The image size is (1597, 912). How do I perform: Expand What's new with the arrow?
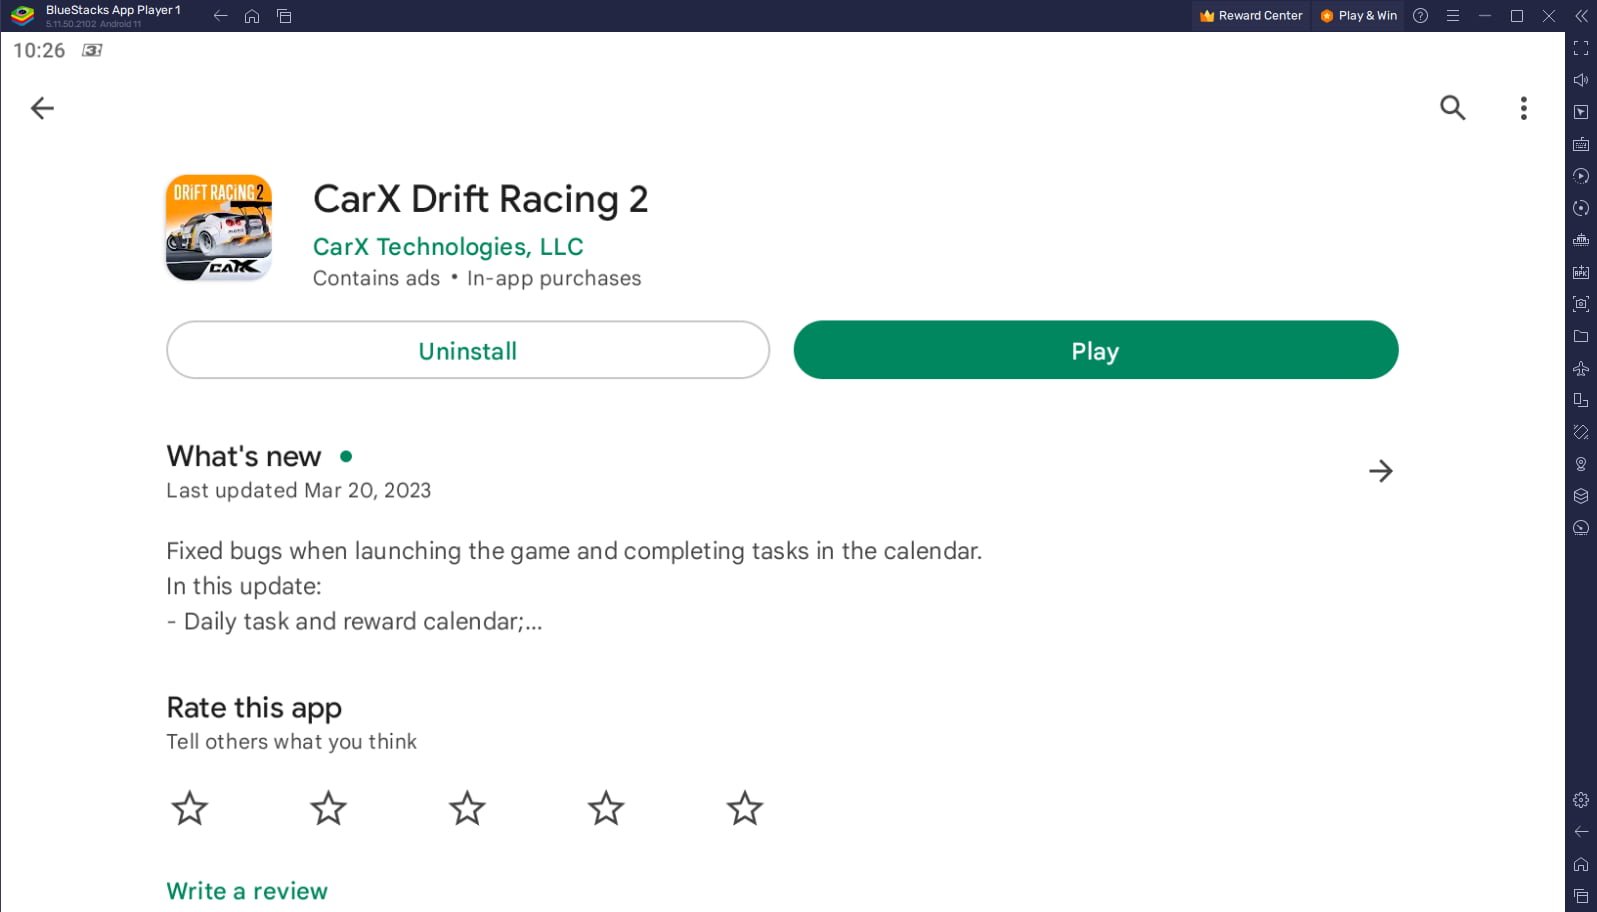pyautogui.click(x=1380, y=471)
